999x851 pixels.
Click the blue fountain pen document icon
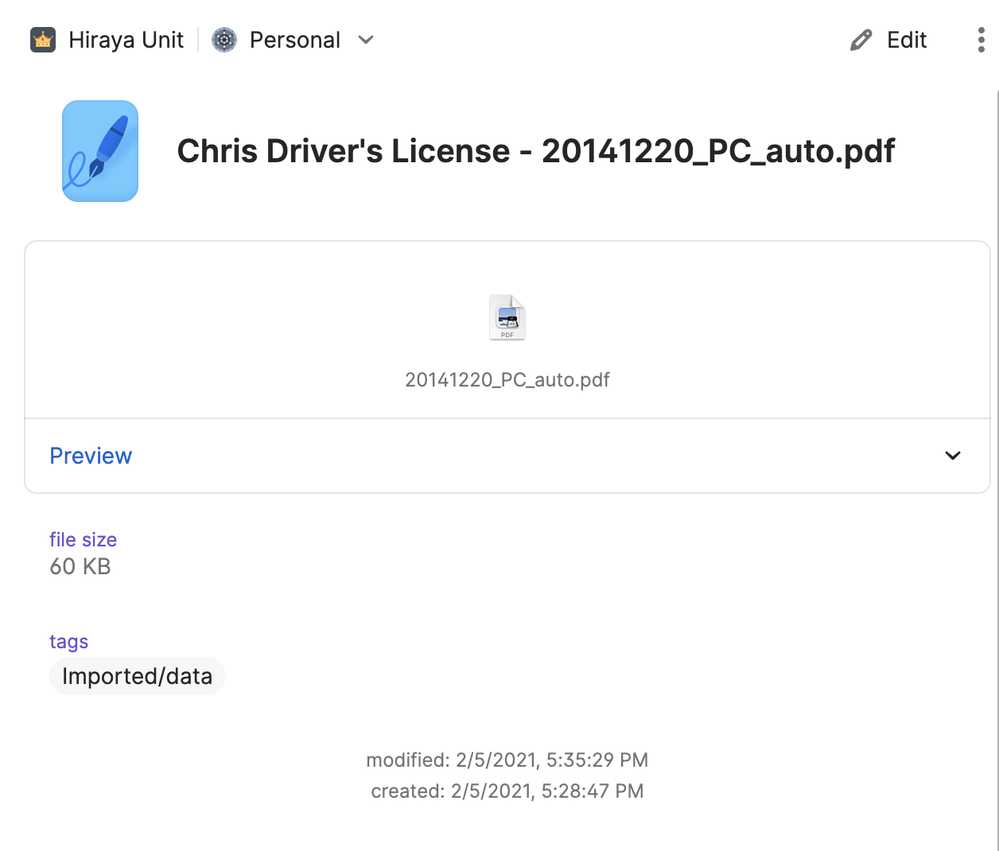100,151
